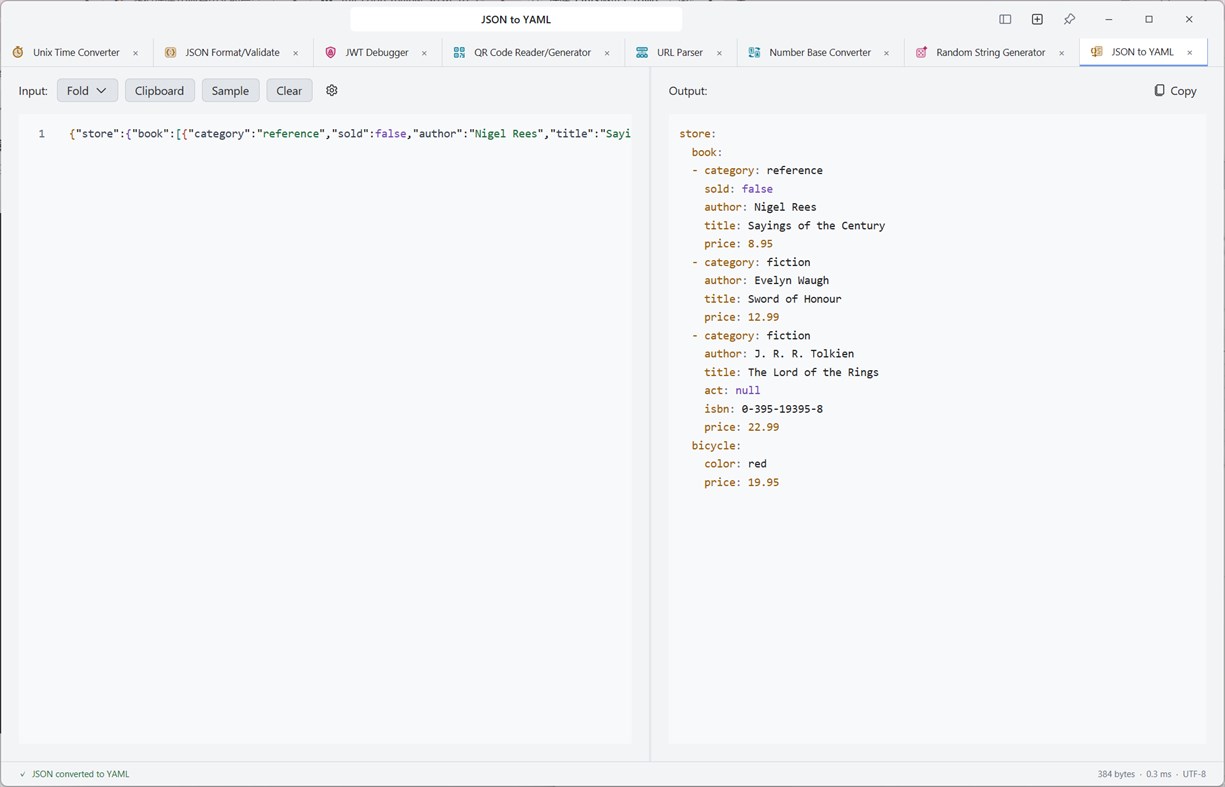Screen dimensions: 1225x787
Task: Click the Random String Generator tab icon
Action: (x=921, y=52)
